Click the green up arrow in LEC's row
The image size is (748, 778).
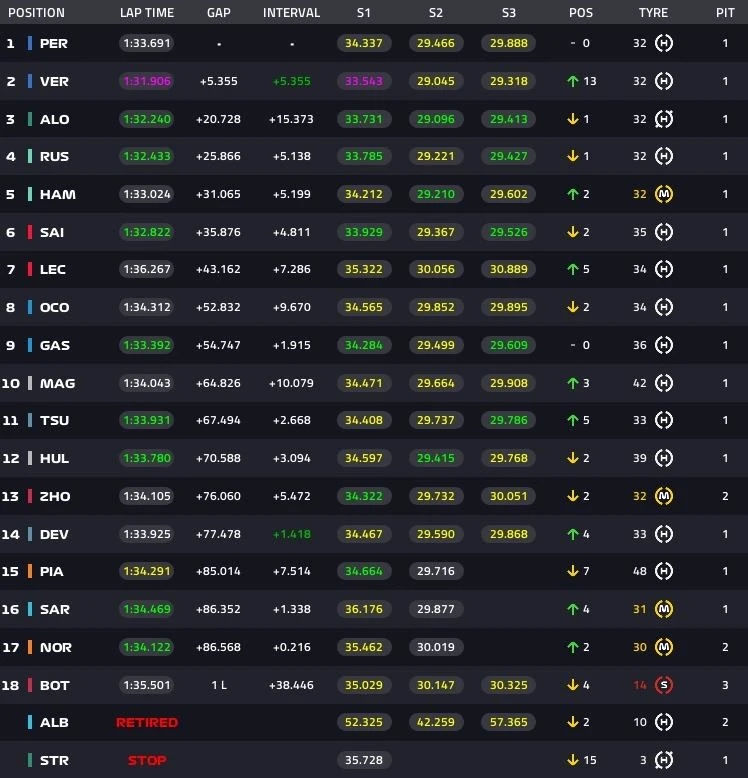click(573, 269)
